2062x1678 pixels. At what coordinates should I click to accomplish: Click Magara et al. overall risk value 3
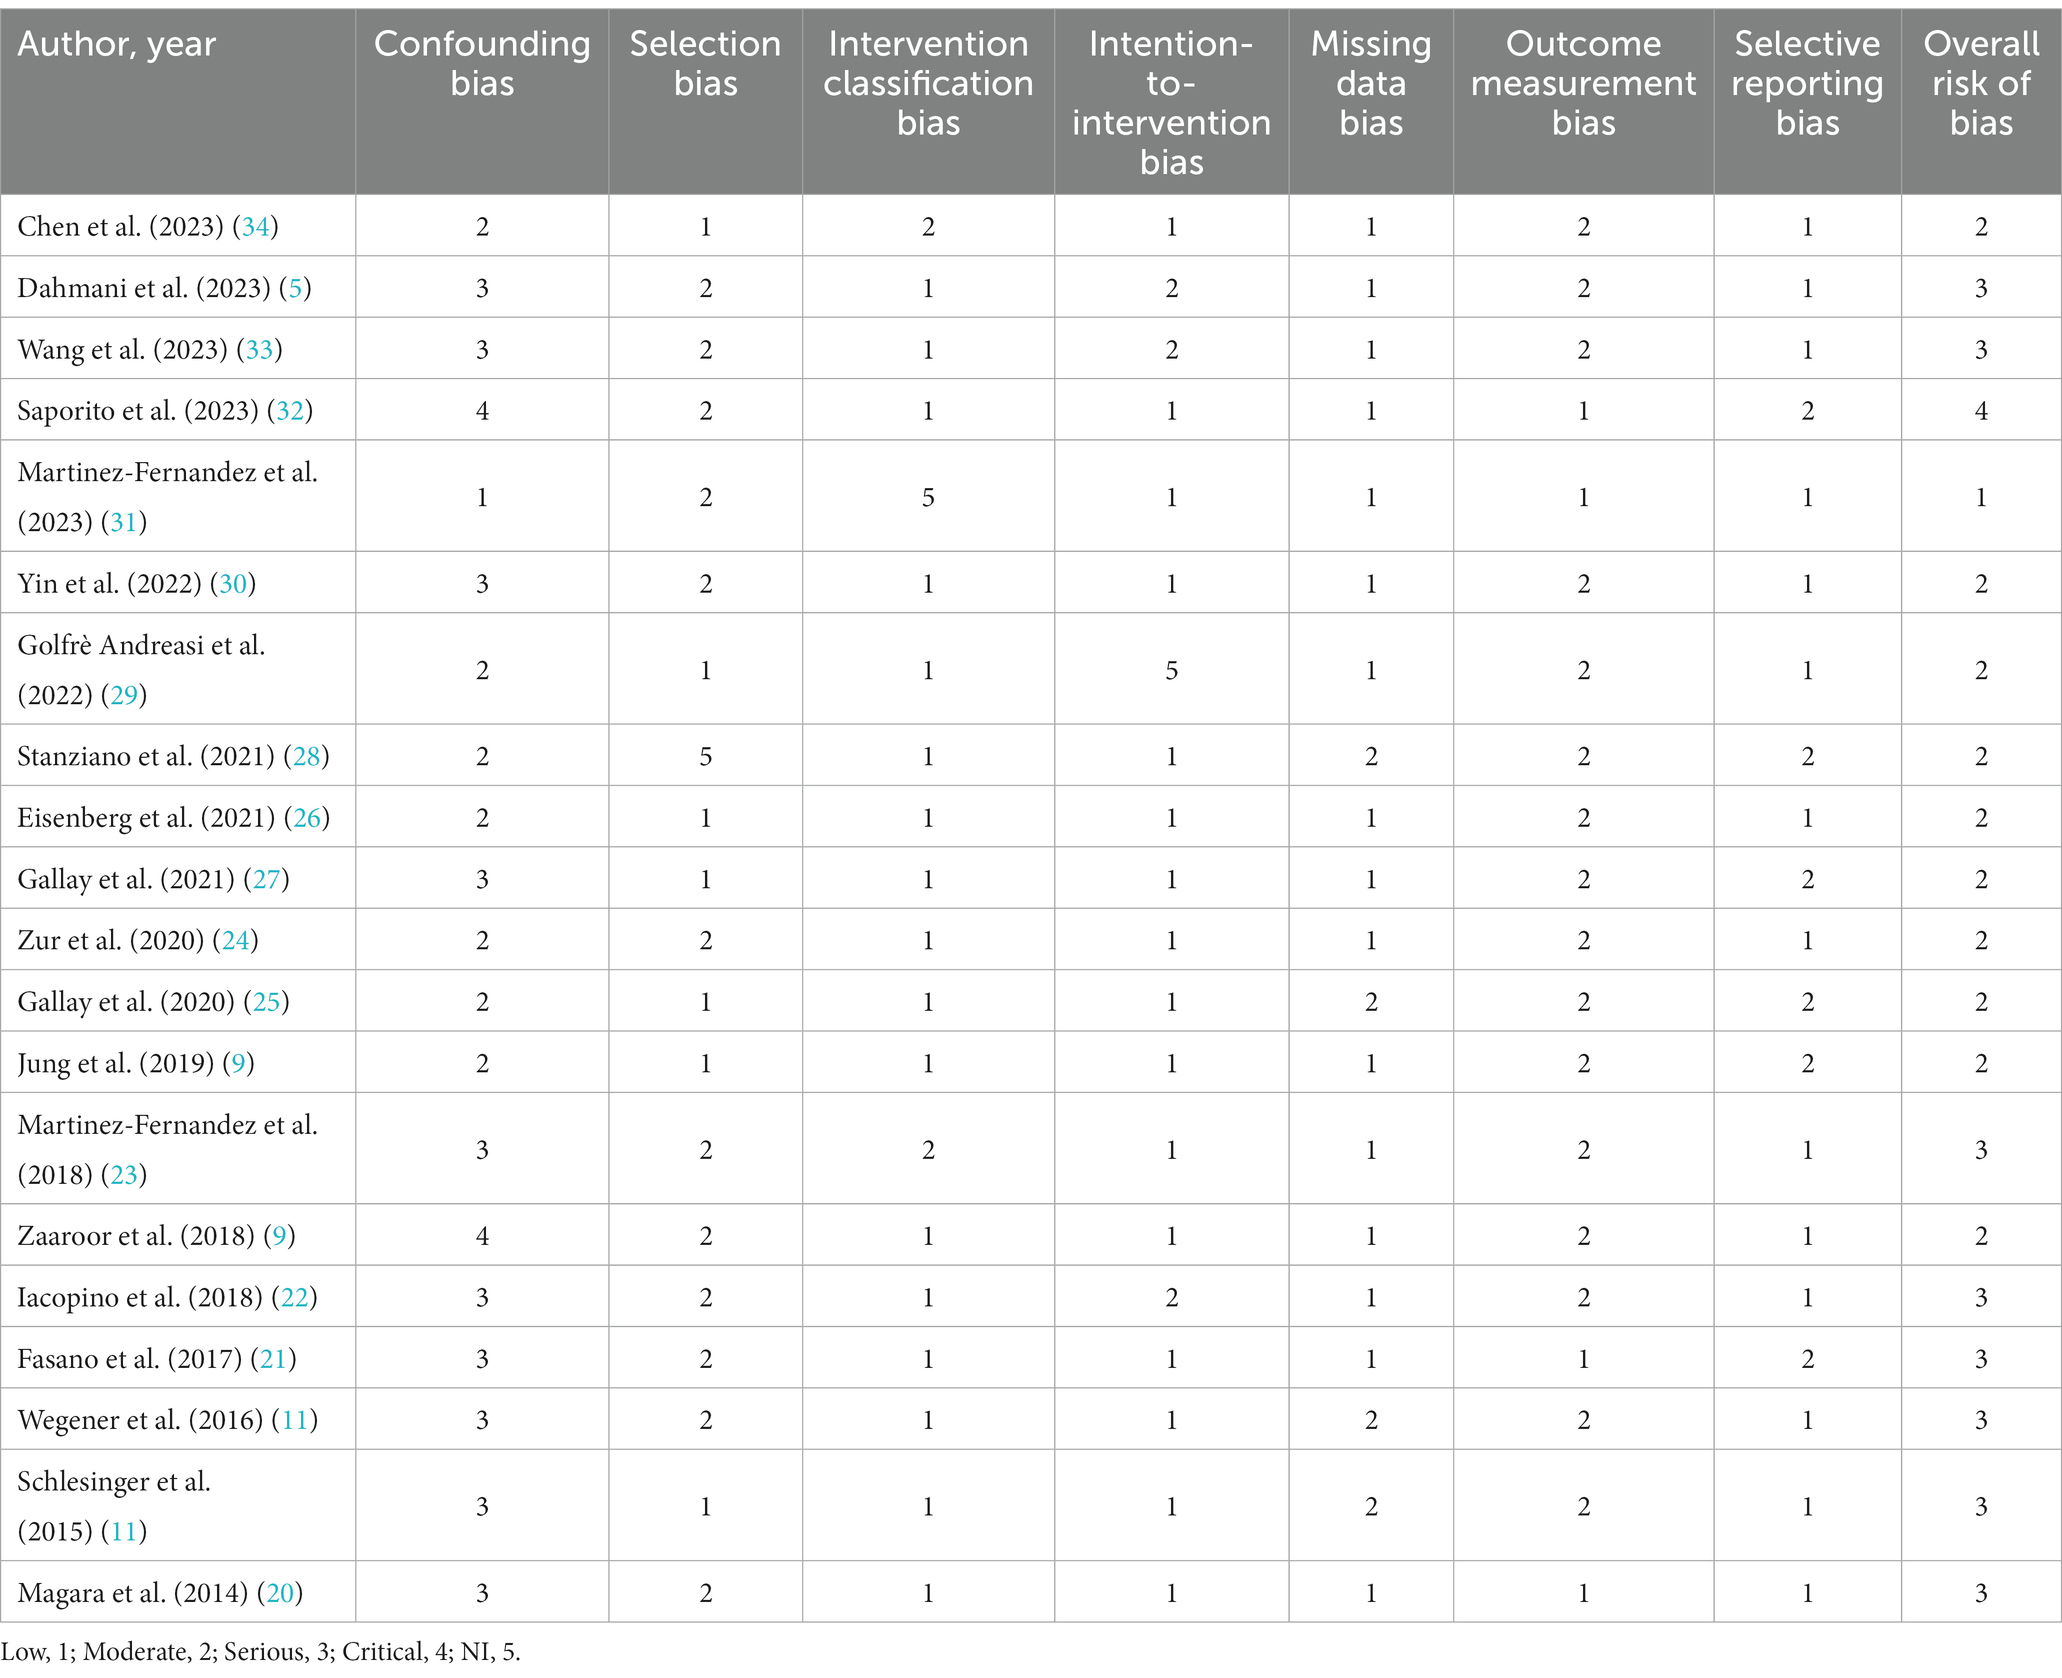coord(1981,1592)
